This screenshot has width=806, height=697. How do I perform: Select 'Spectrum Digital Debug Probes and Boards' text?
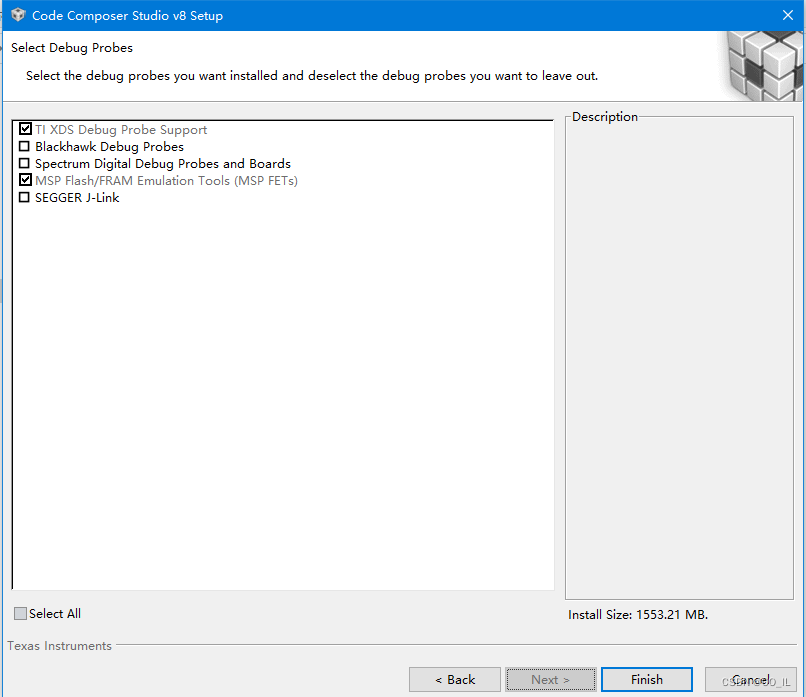(x=163, y=164)
